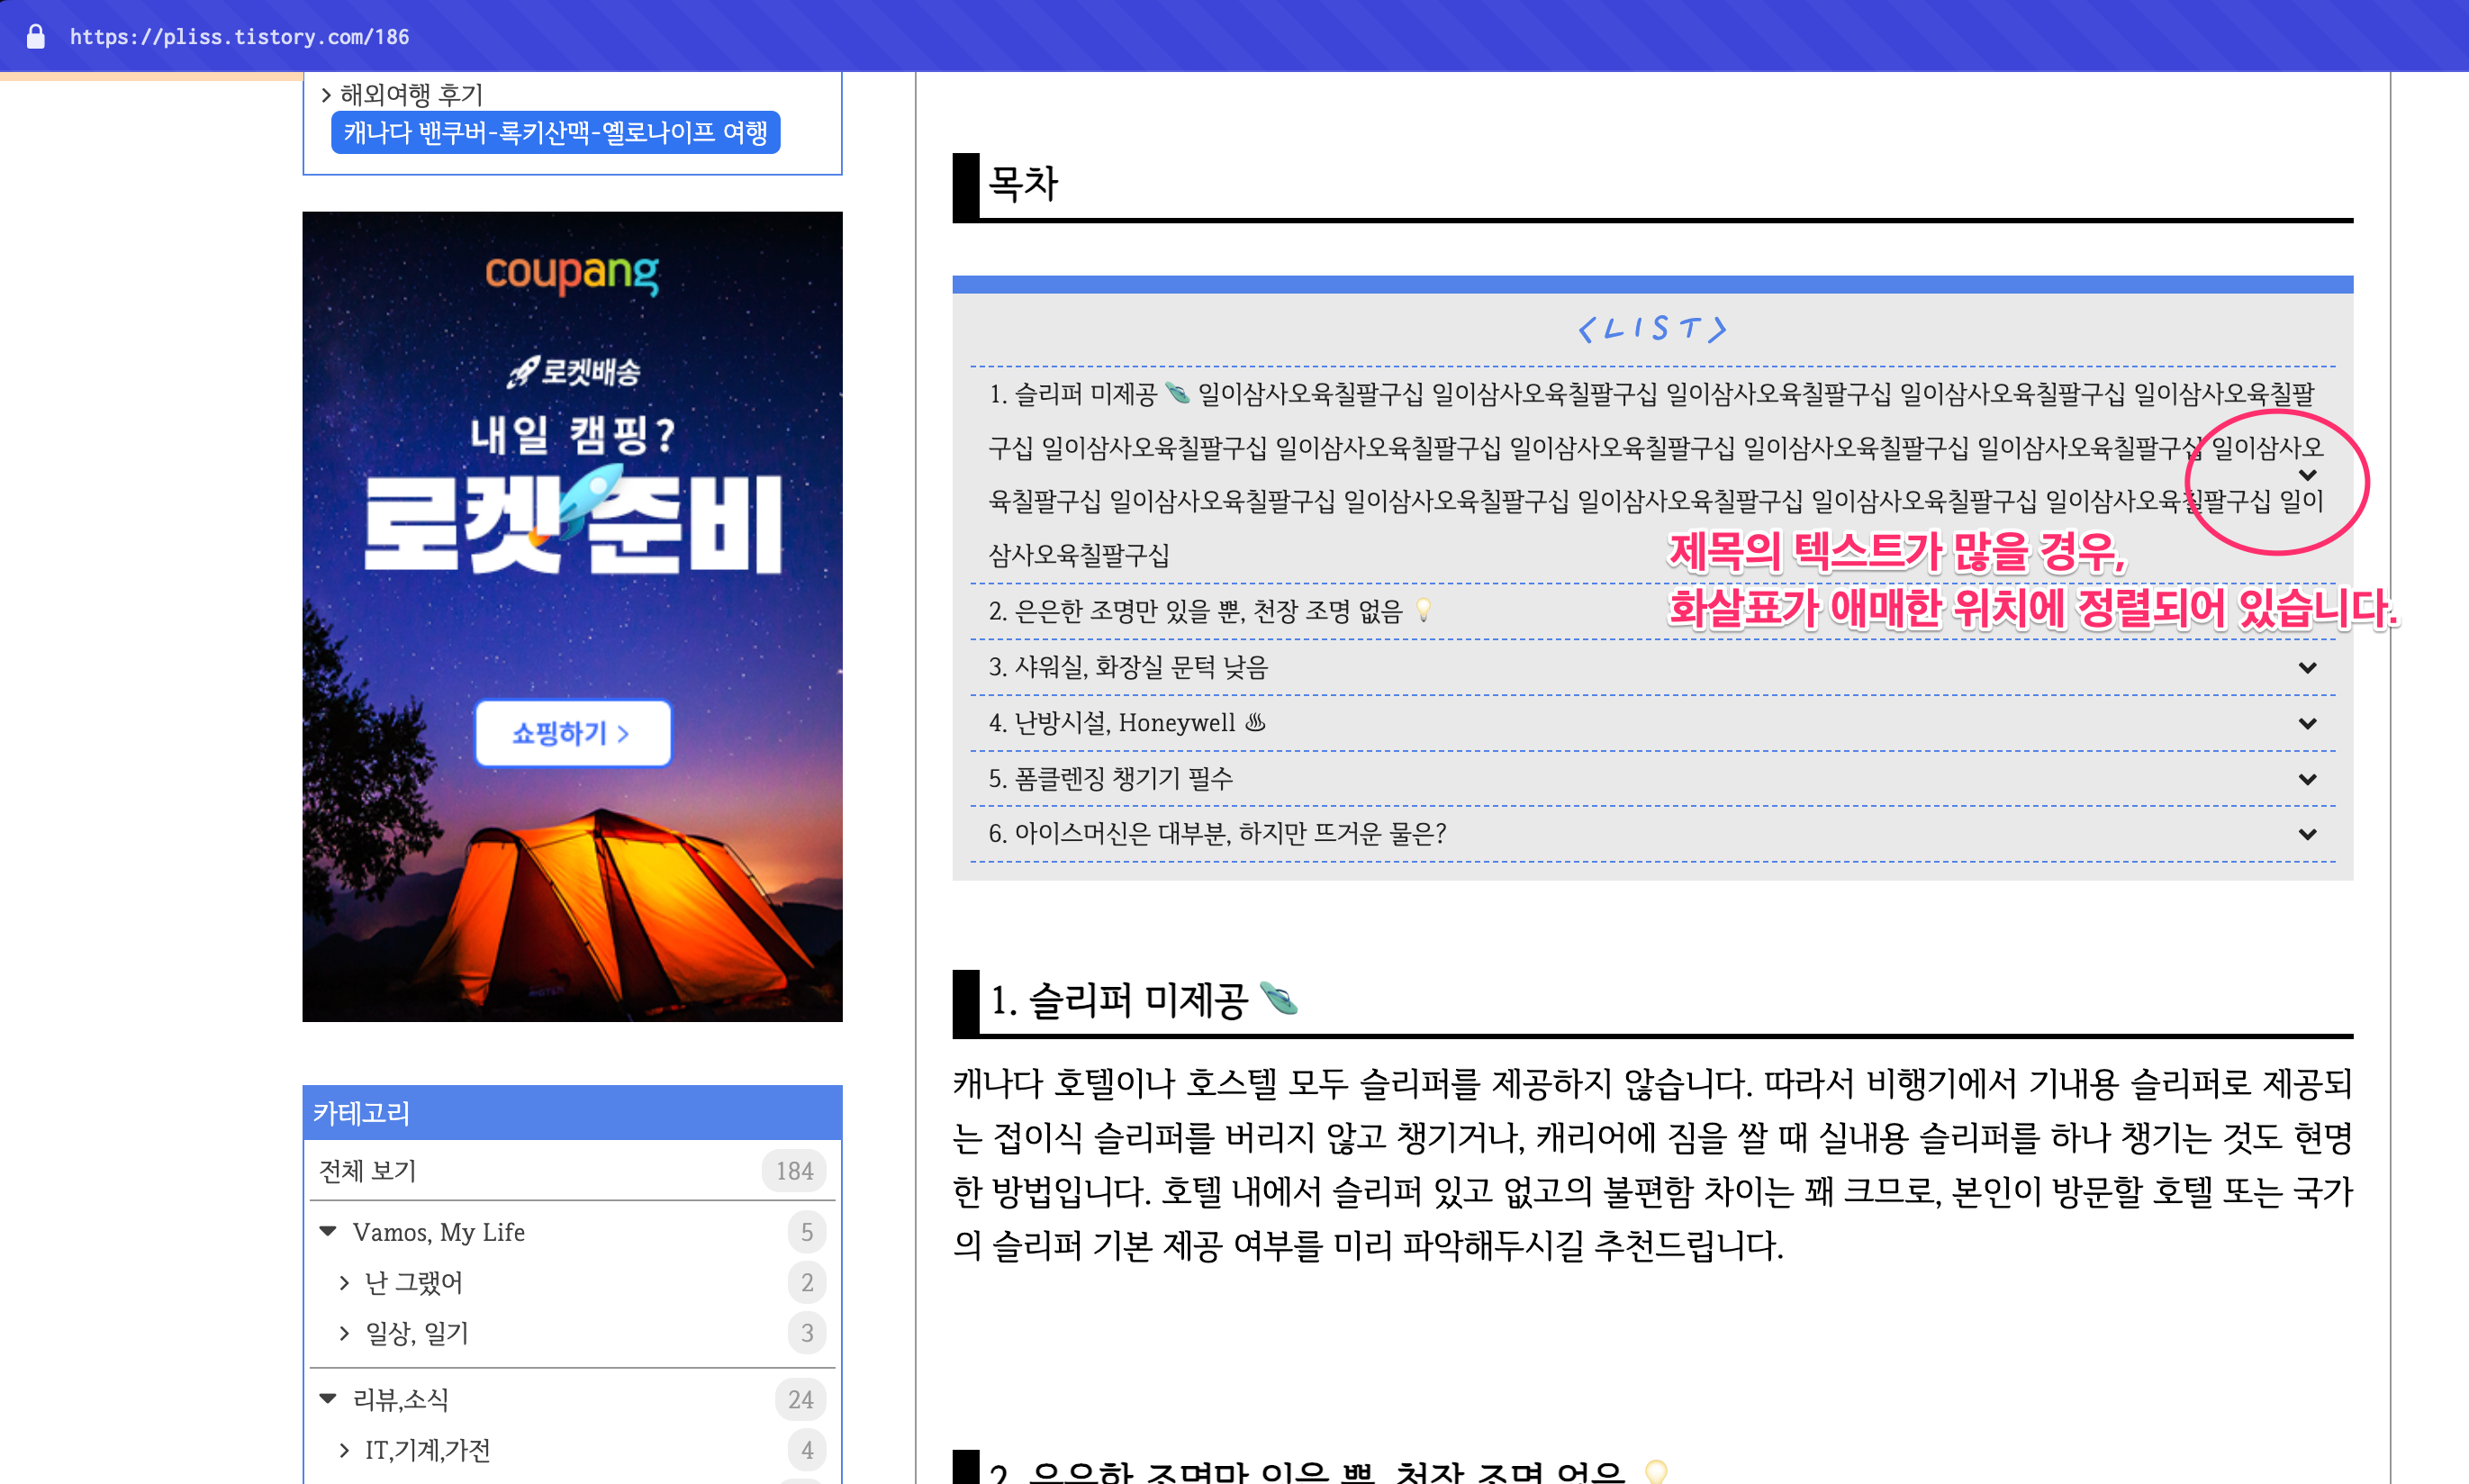Image resolution: width=2469 pixels, height=1484 pixels.
Task: Click the slipper emoji in list item 1
Action: coord(1176,392)
